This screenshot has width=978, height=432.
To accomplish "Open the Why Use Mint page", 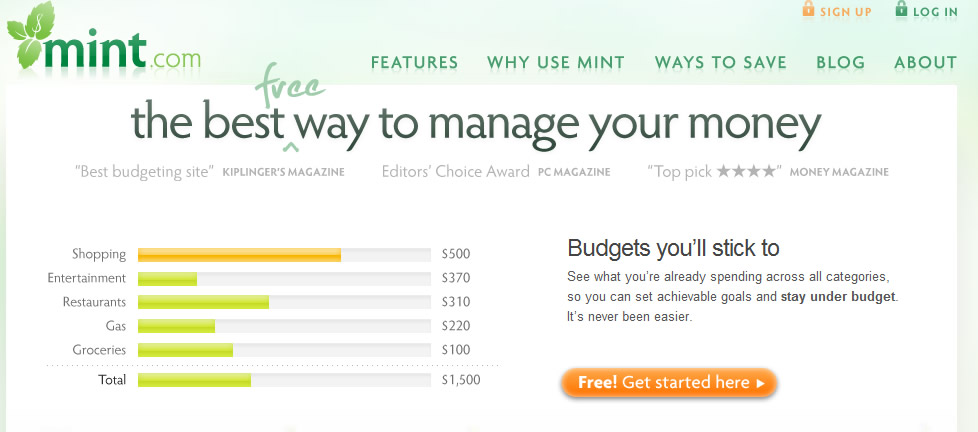I will pyautogui.click(x=555, y=63).
